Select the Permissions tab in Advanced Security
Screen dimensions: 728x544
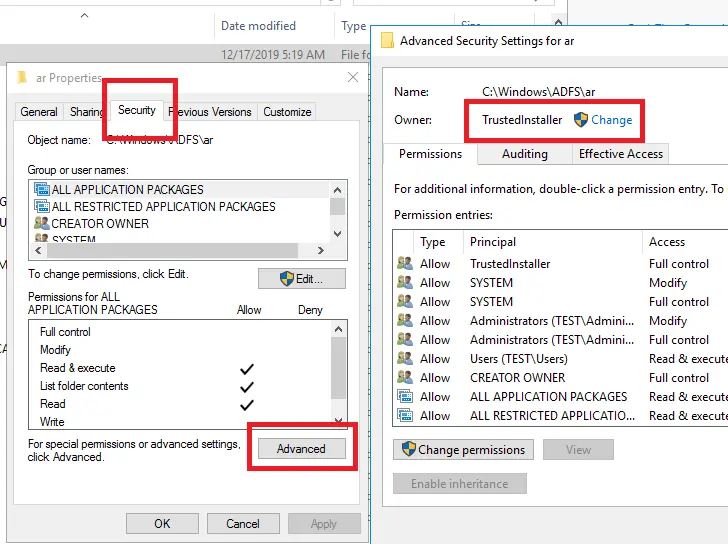(x=430, y=154)
